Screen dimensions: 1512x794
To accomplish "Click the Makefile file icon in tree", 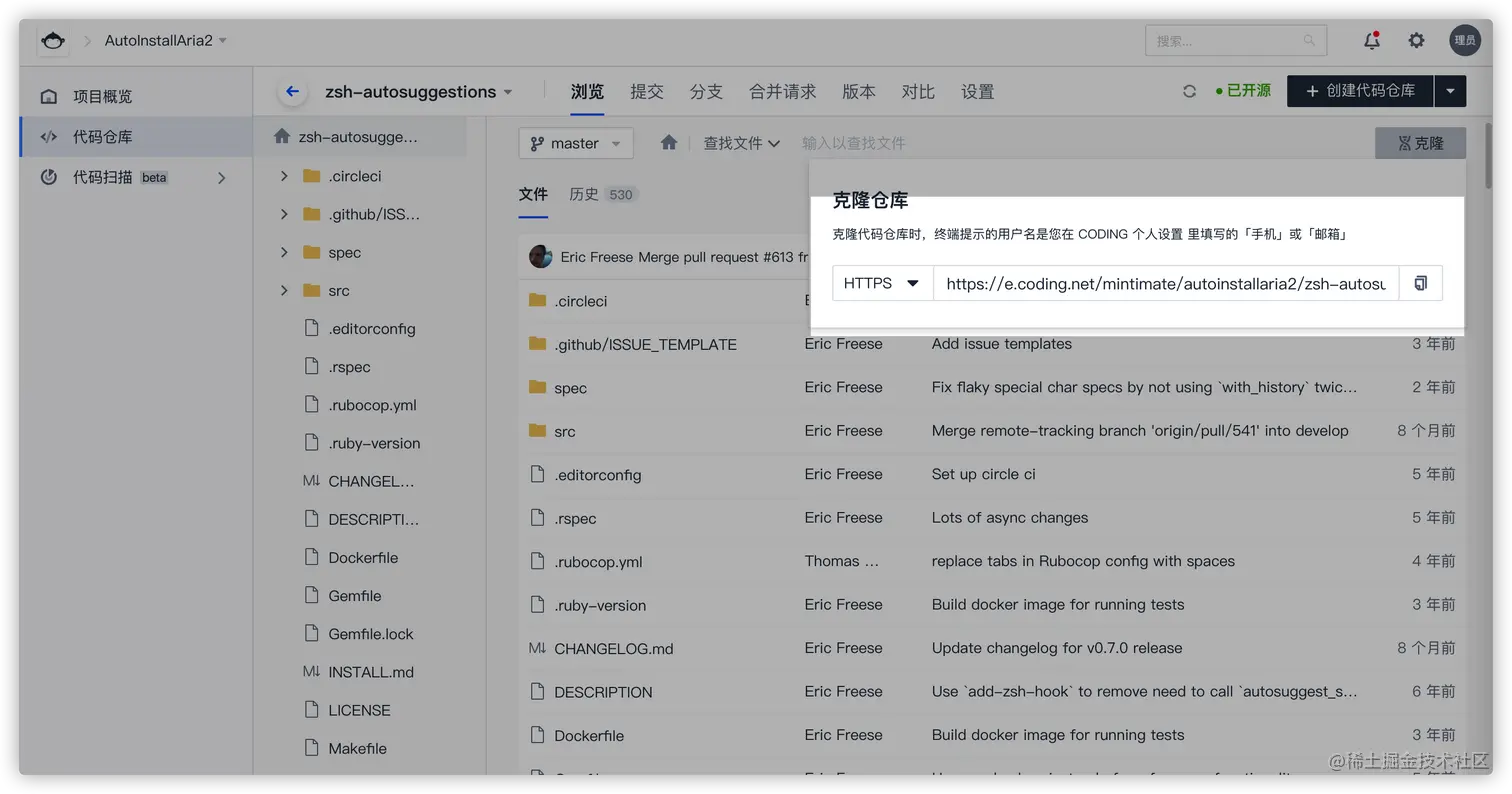I will (311, 748).
